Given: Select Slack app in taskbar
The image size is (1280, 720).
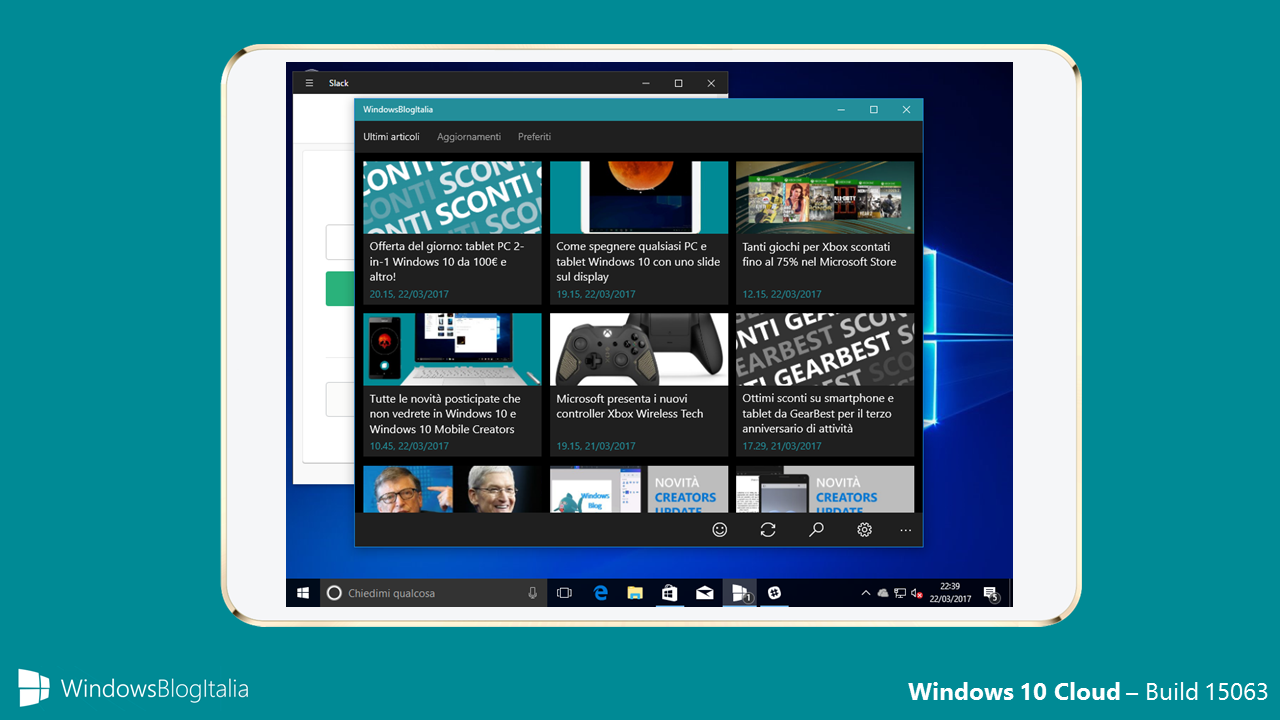Looking at the screenshot, I should (774, 593).
